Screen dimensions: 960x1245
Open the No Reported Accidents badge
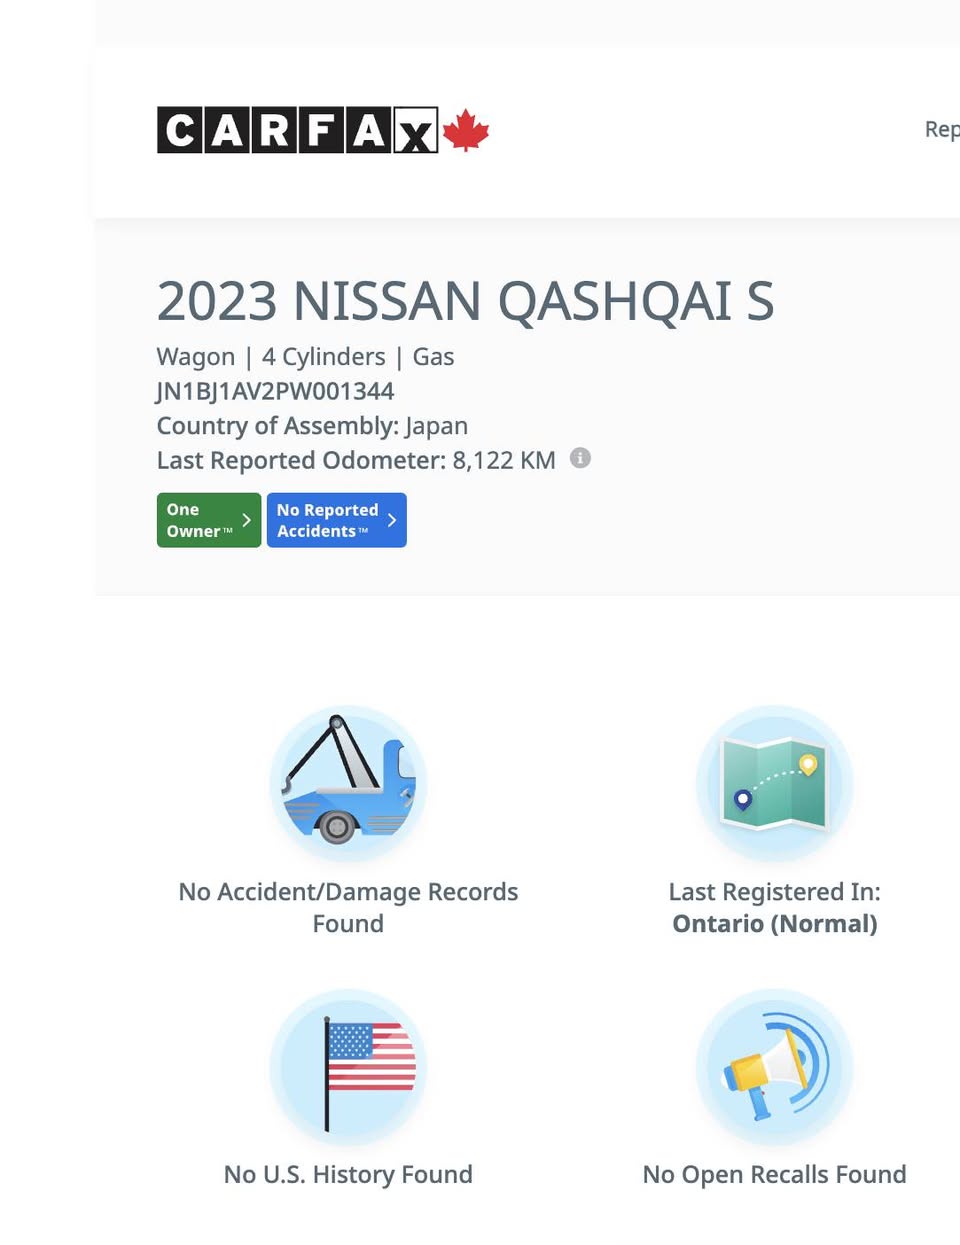(x=337, y=520)
